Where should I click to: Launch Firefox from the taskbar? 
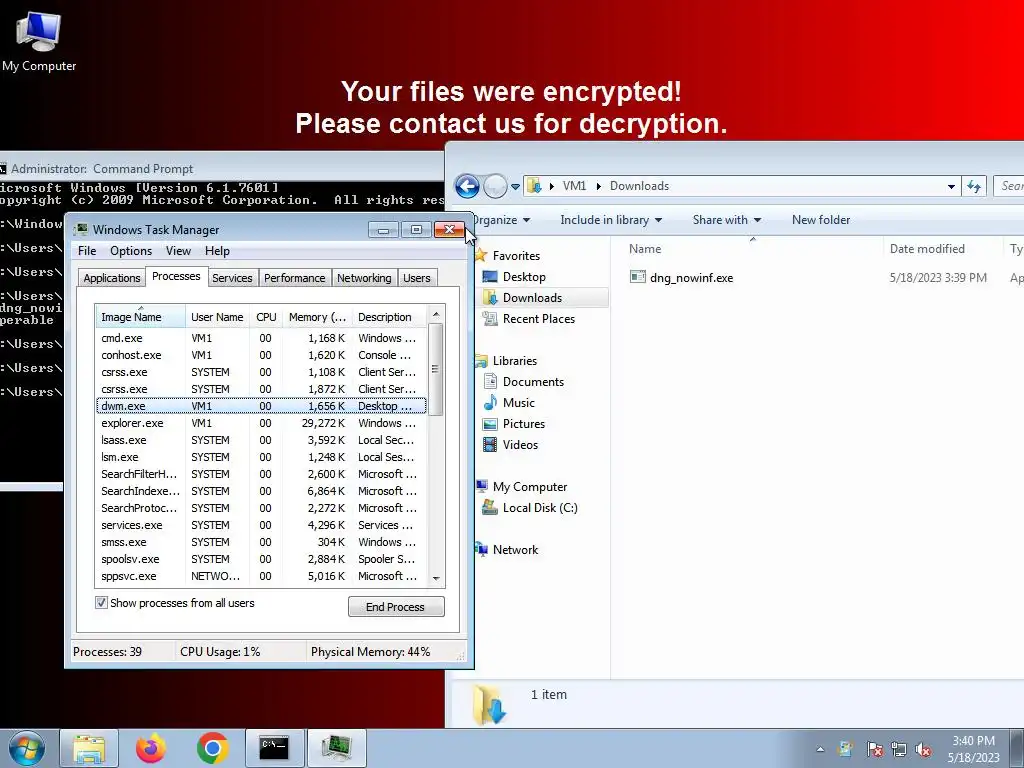coord(151,748)
